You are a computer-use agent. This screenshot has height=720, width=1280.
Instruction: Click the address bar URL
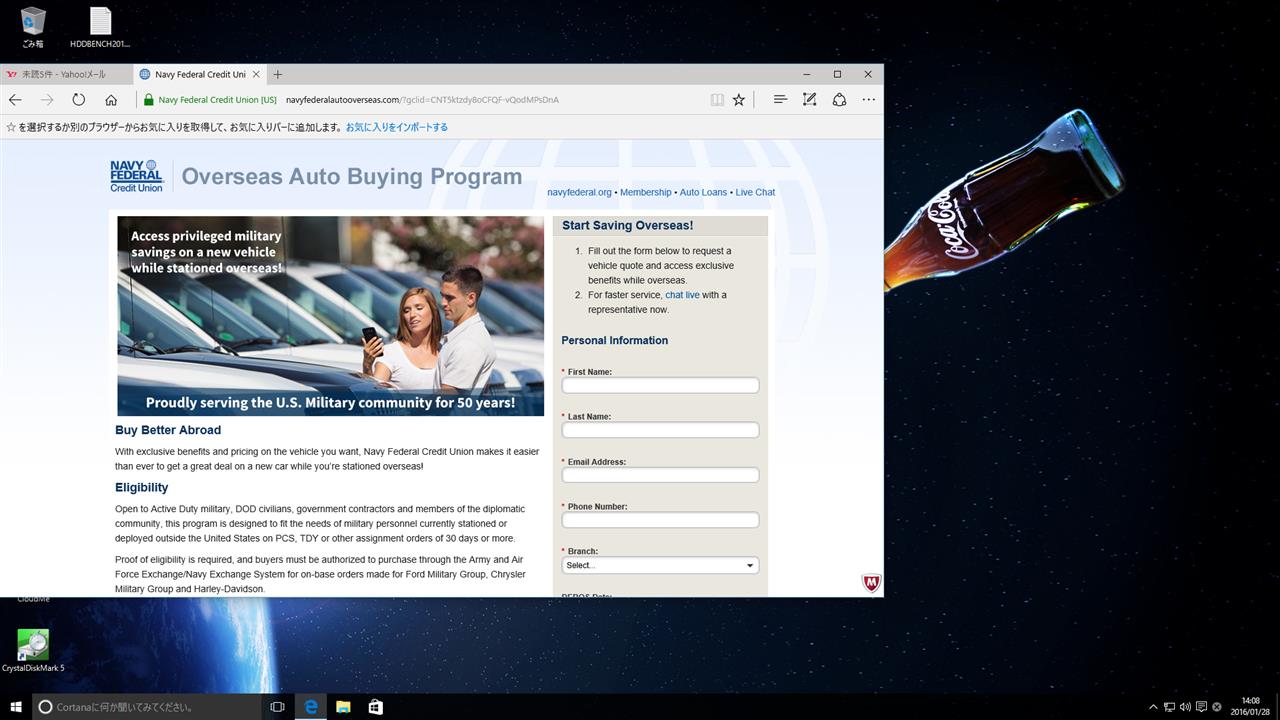point(422,100)
